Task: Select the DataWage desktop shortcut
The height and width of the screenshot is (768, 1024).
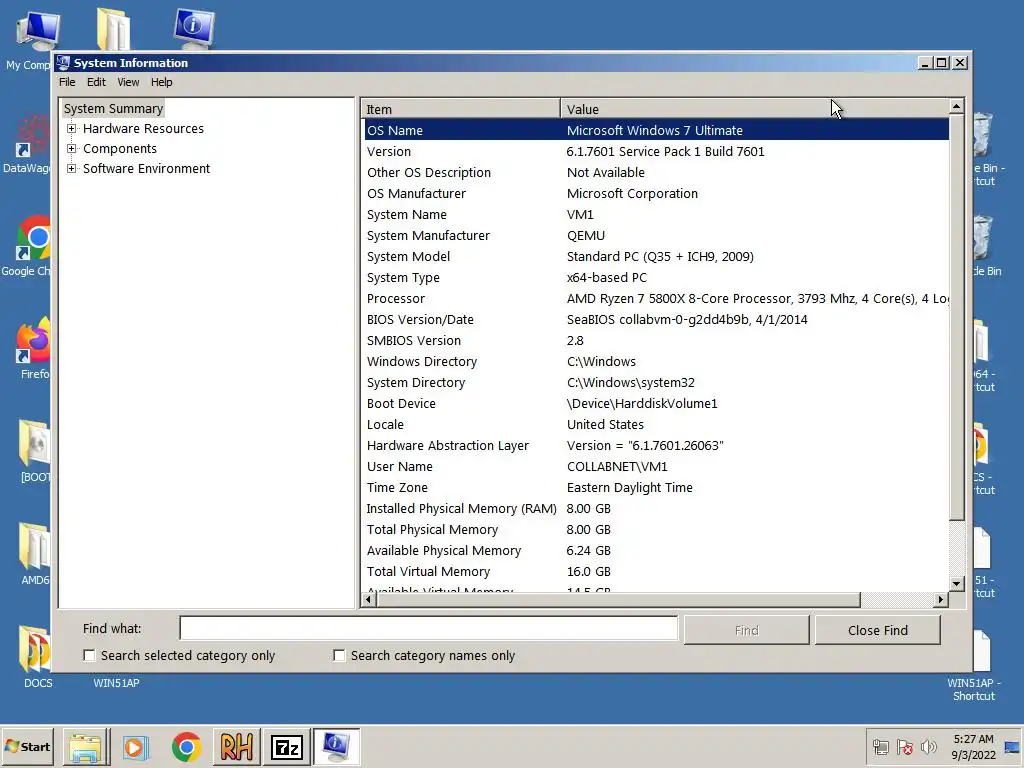Action: [26, 144]
